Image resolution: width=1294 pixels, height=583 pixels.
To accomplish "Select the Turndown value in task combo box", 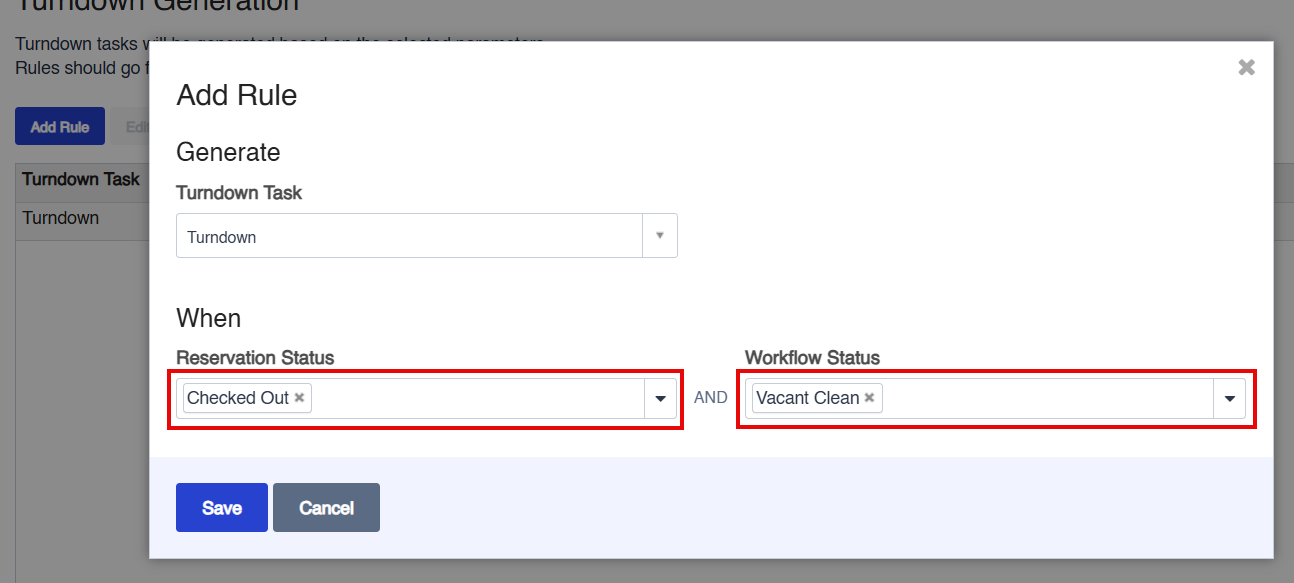I will pos(409,236).
